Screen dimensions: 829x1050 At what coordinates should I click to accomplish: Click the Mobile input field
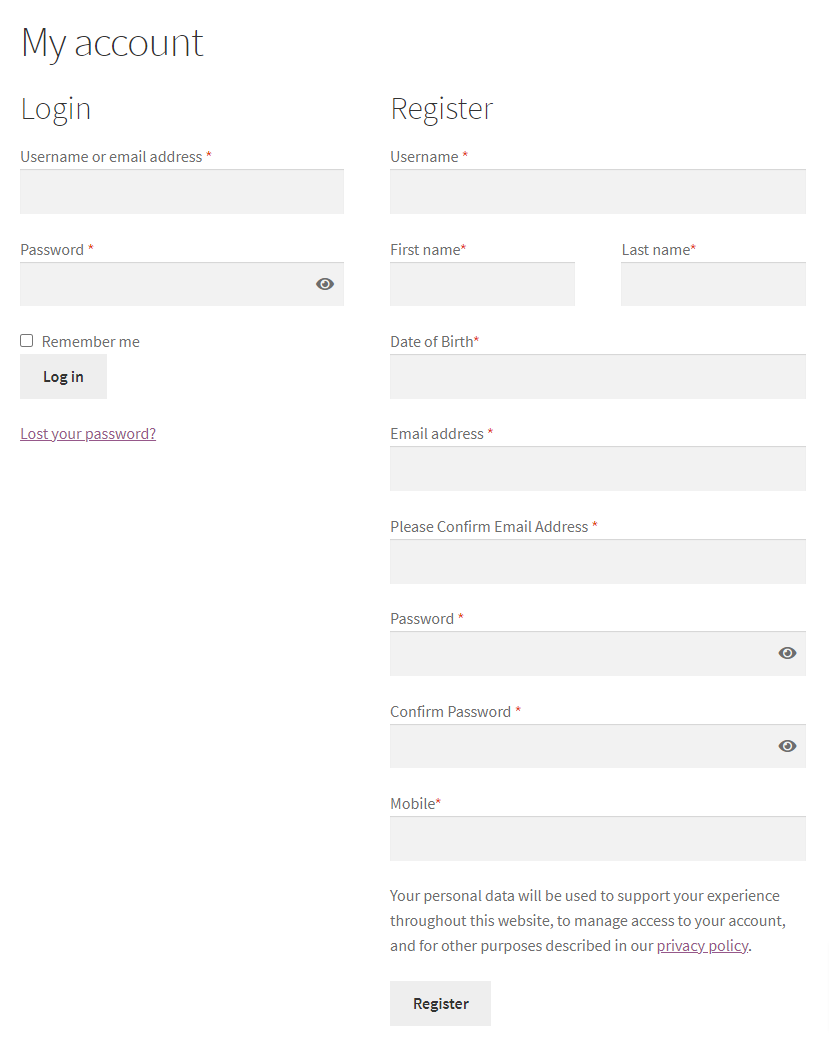598,838
